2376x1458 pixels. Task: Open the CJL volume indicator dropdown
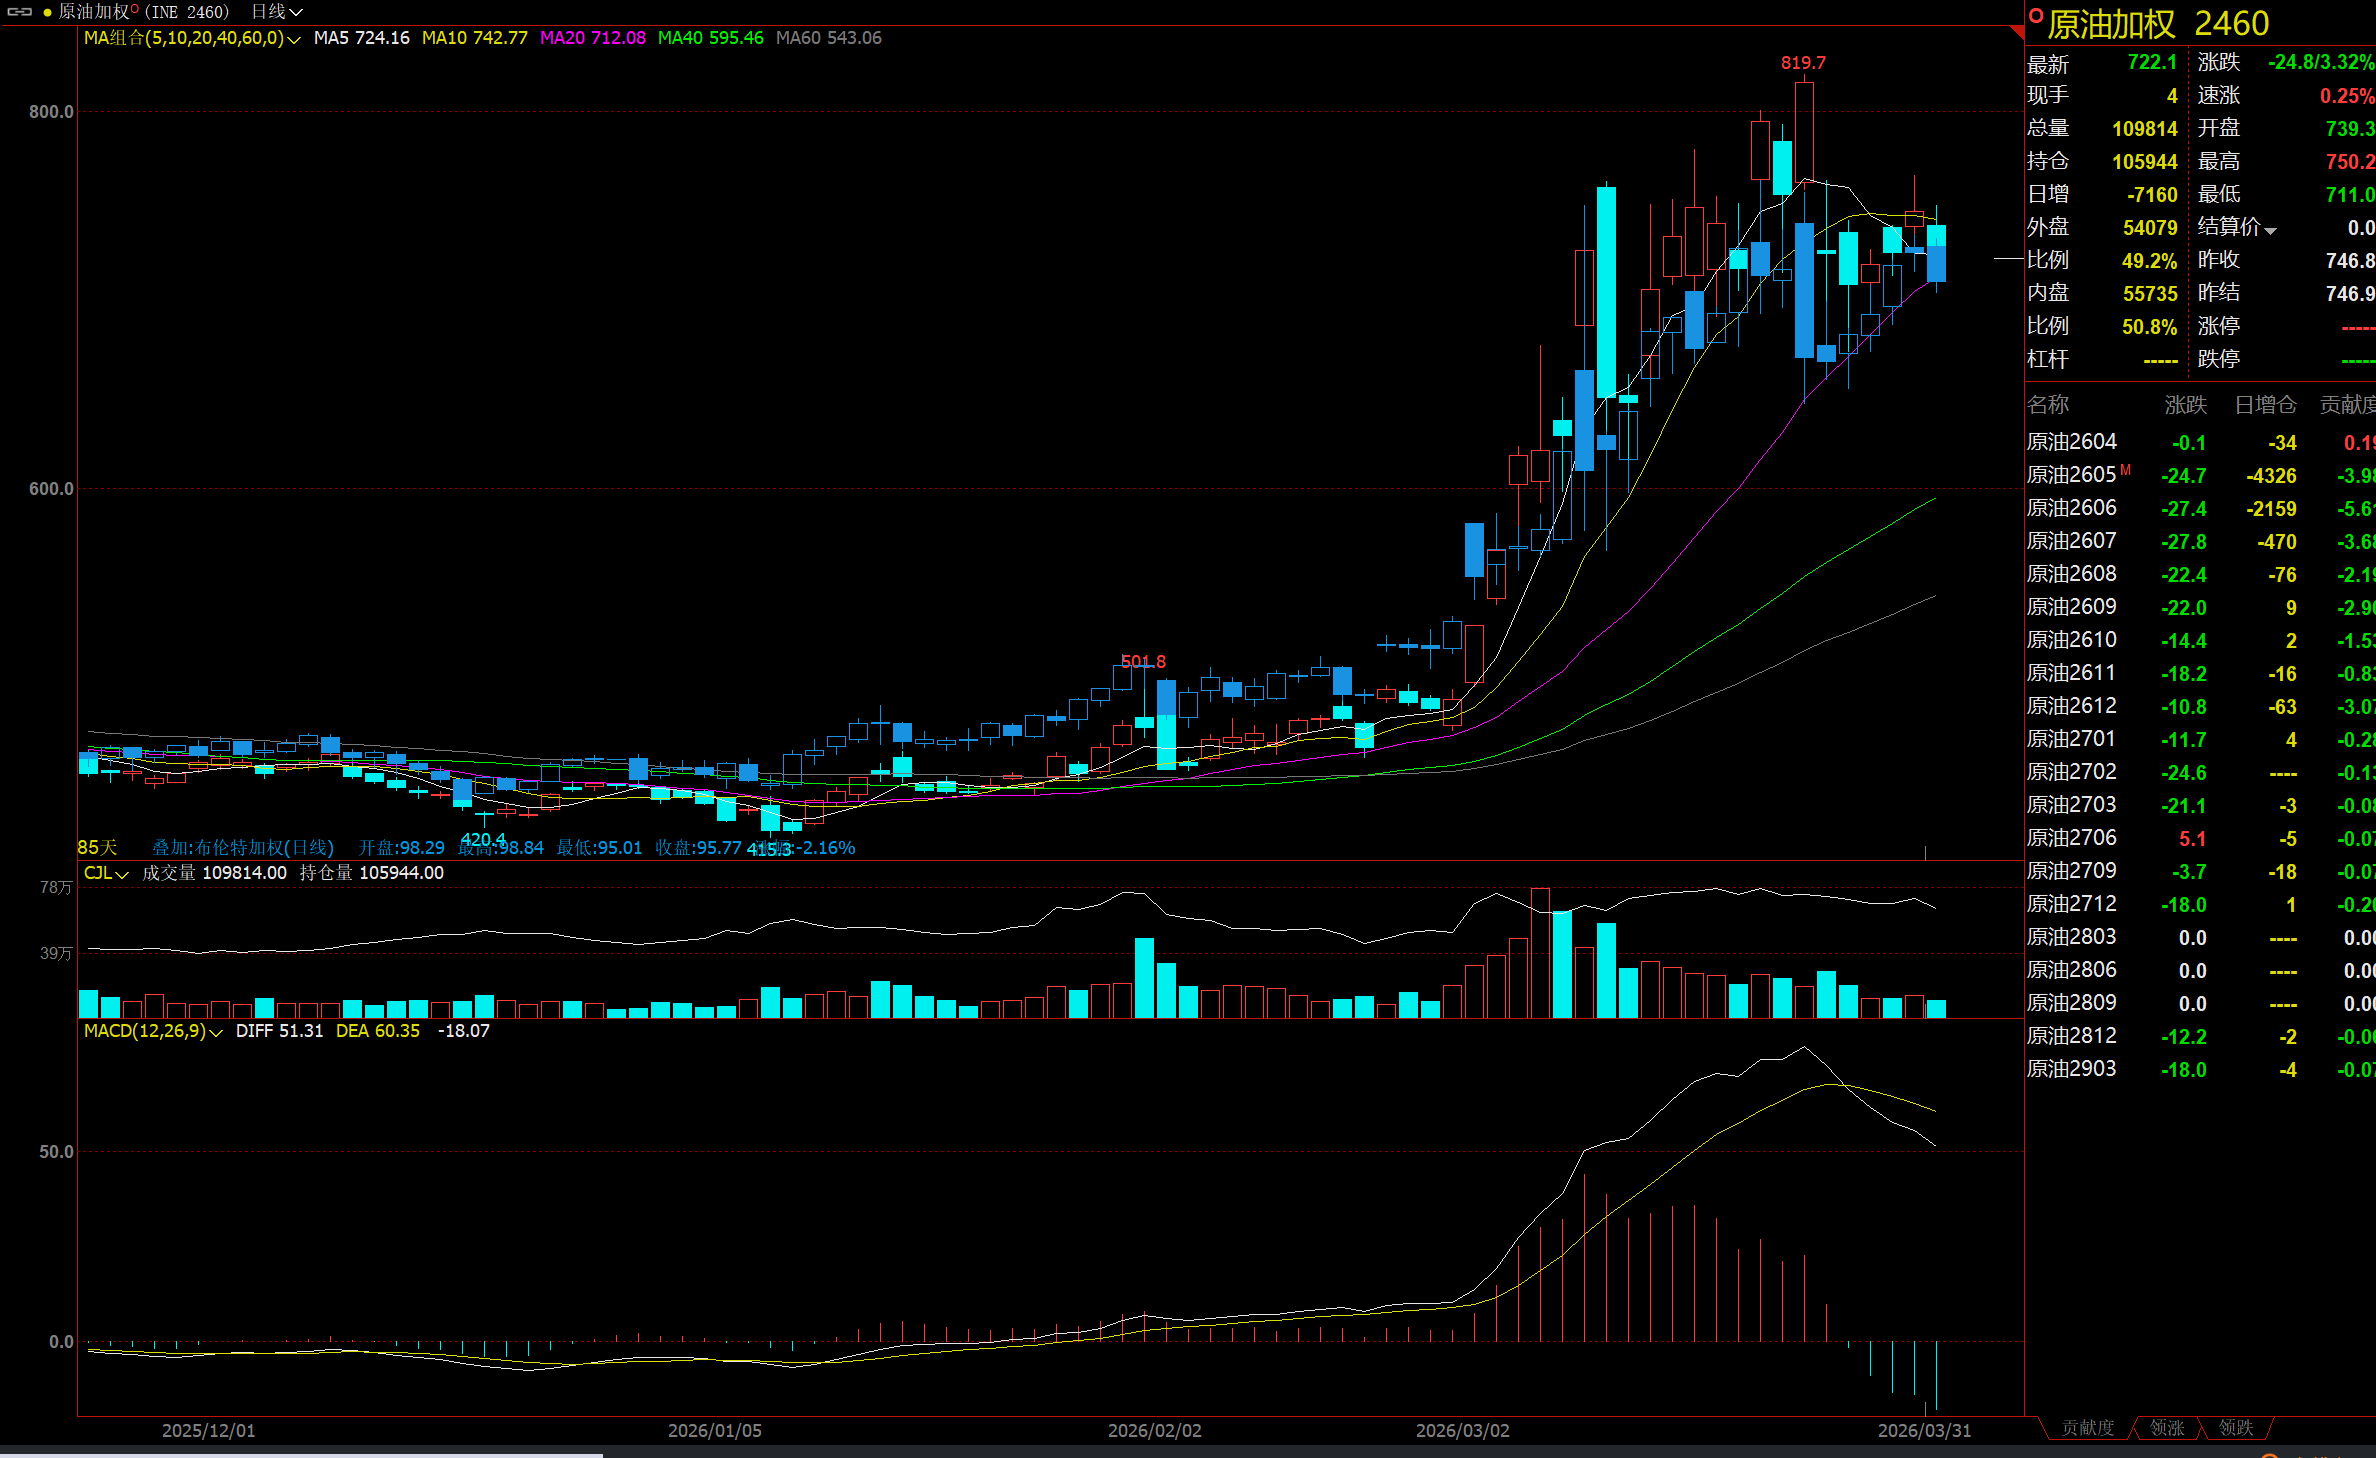tap(122, 874)
